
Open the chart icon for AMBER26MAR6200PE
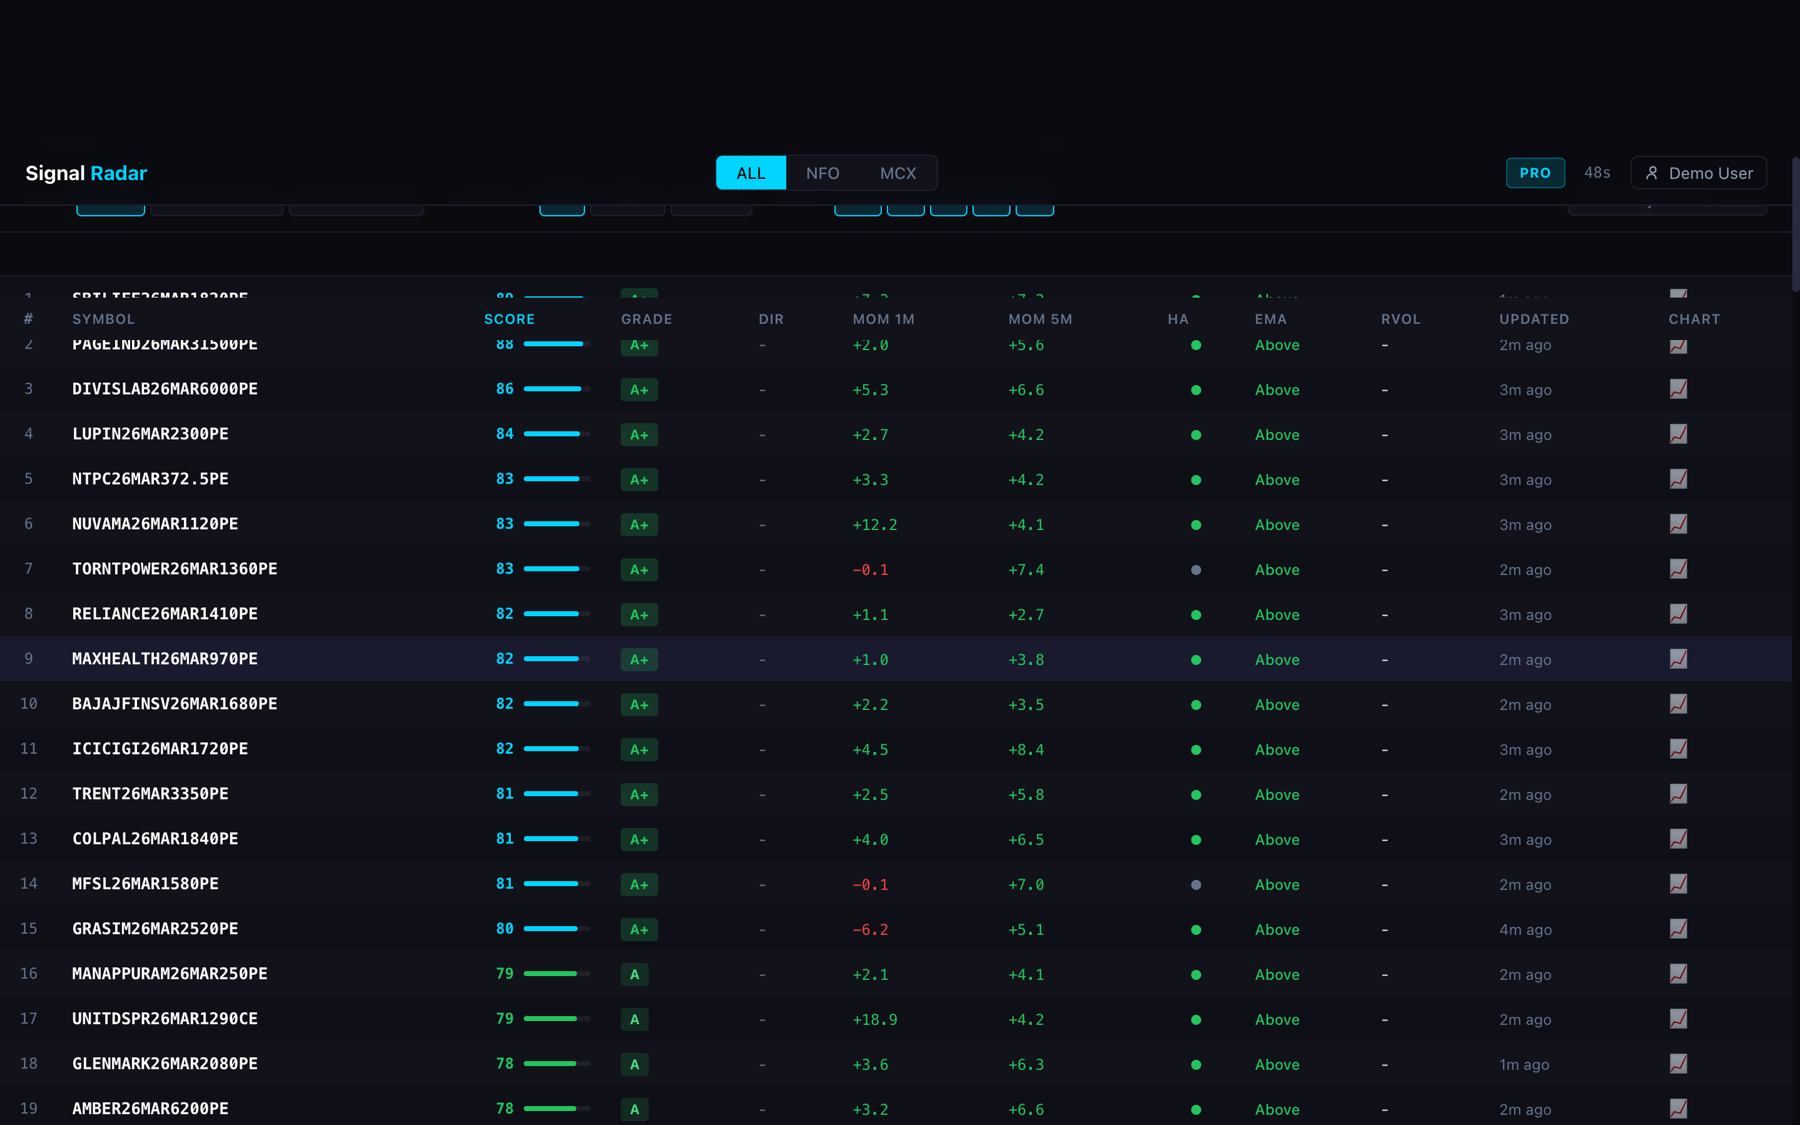pyautogui.click(x=1679, y=1109)
